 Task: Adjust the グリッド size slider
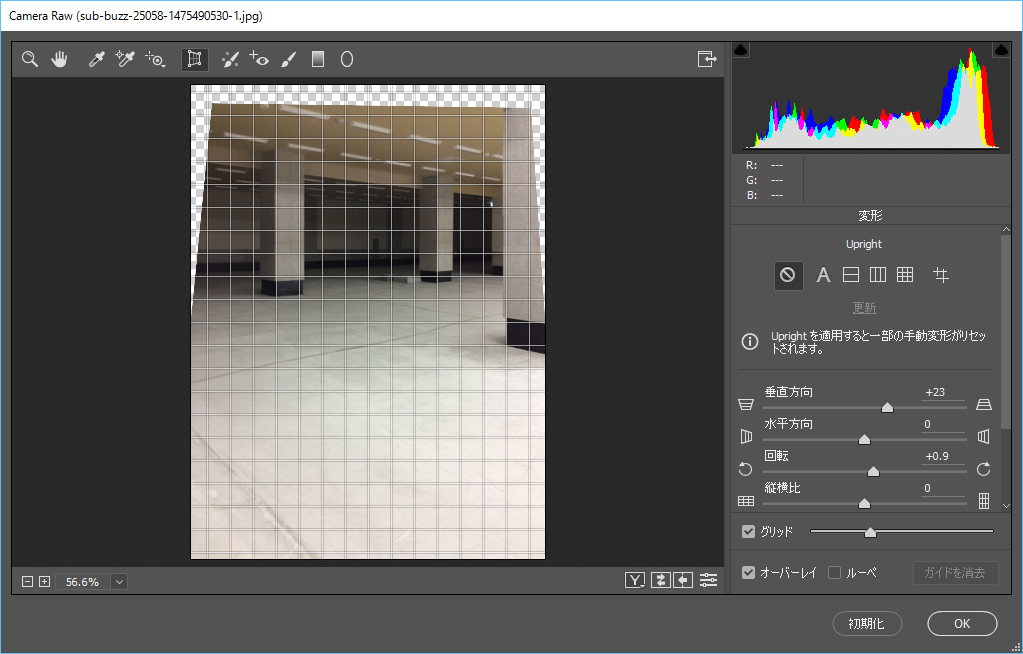[870, 532]
